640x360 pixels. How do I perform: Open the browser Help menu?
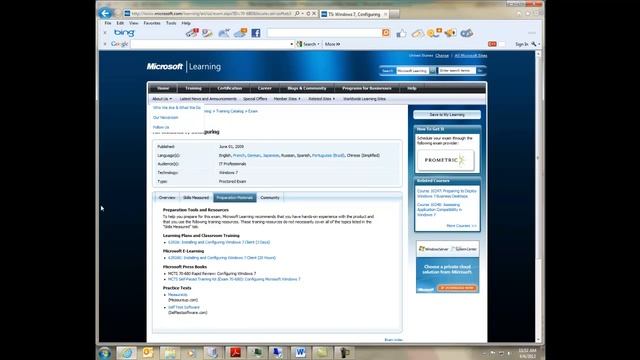pos(186,23)
